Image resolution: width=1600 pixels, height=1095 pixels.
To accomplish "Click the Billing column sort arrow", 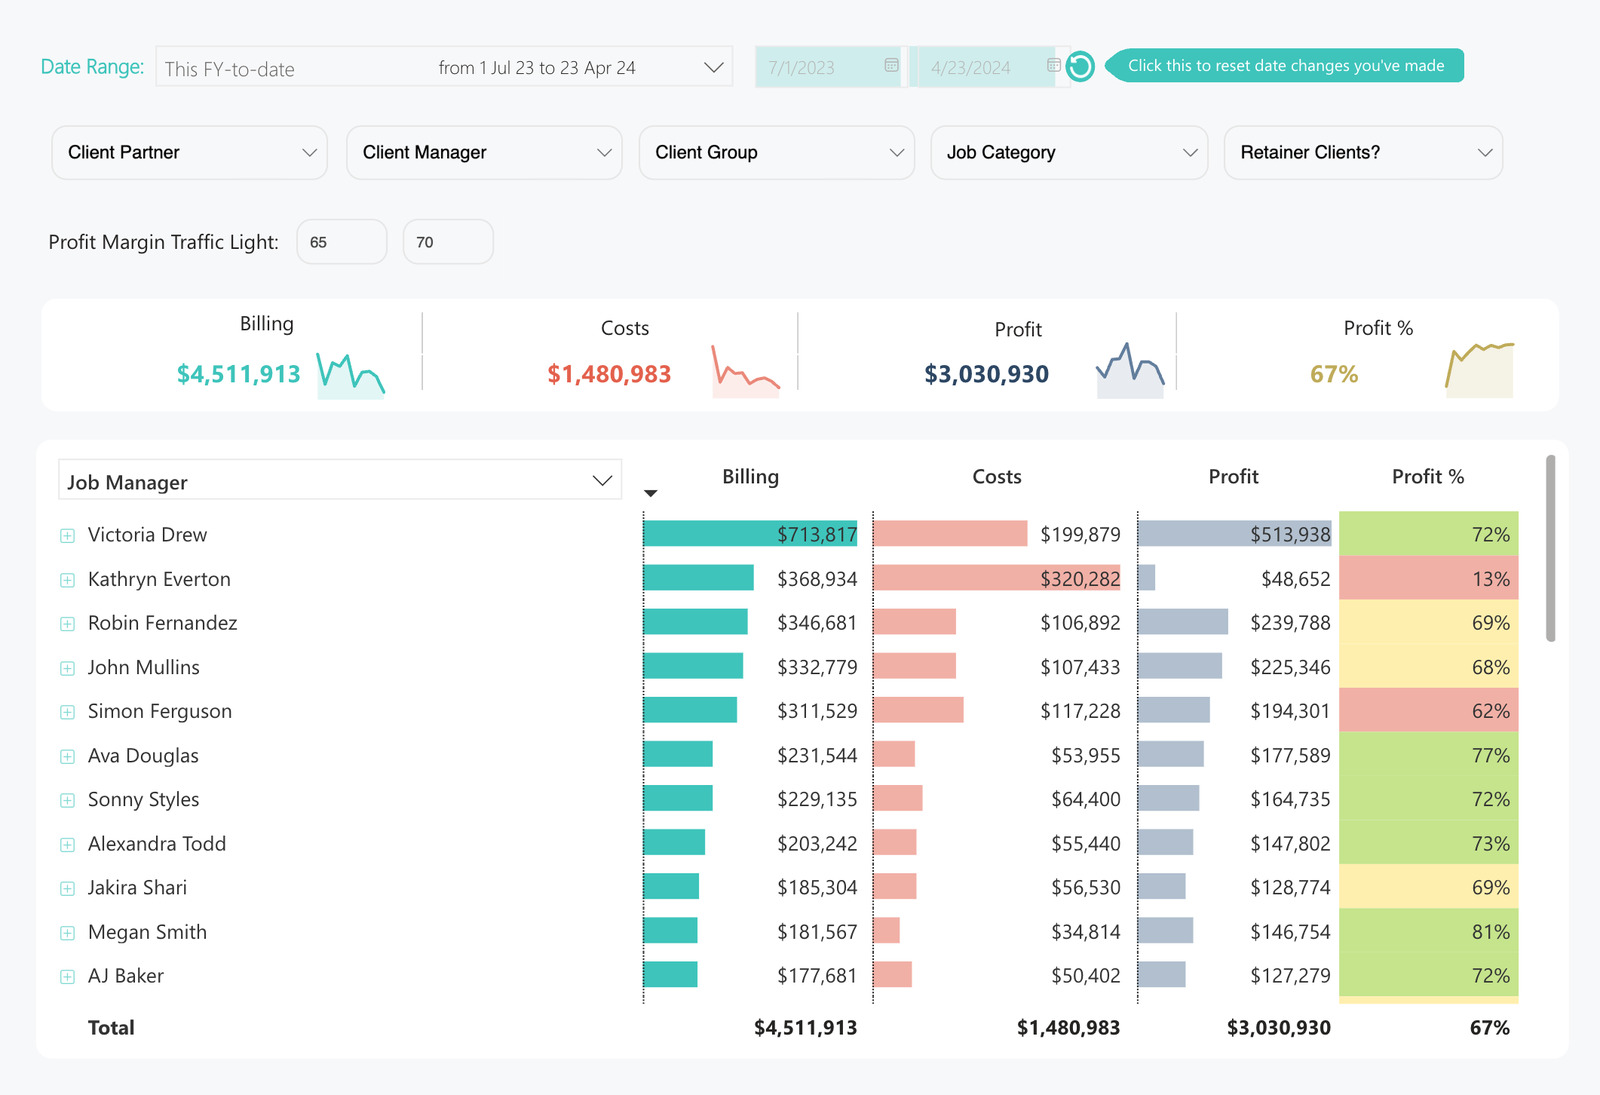I will coord(651,493).
